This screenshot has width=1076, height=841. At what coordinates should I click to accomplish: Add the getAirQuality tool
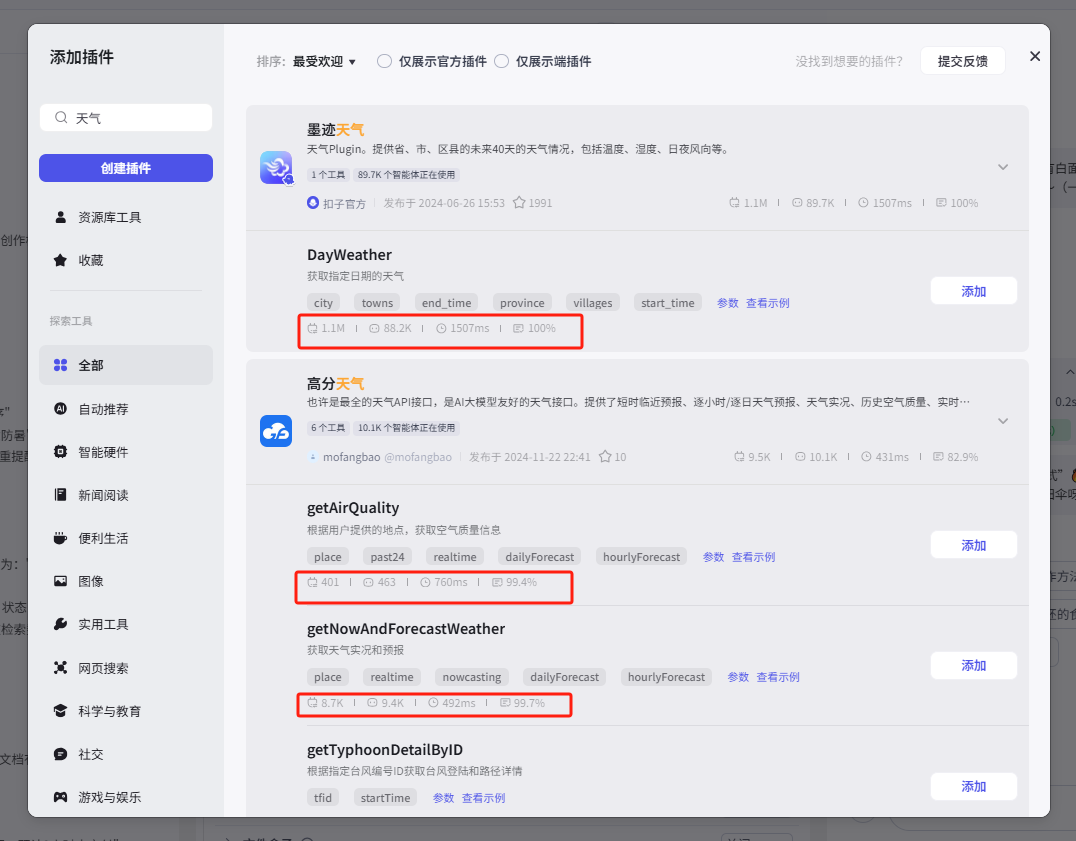click(x=973, y=545)
